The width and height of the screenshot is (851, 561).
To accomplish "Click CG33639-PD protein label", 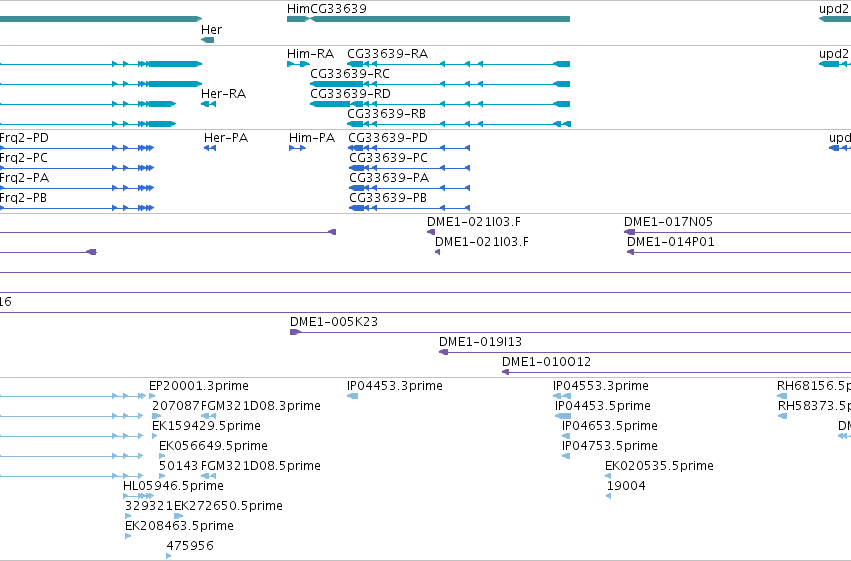I will point(388,138).
